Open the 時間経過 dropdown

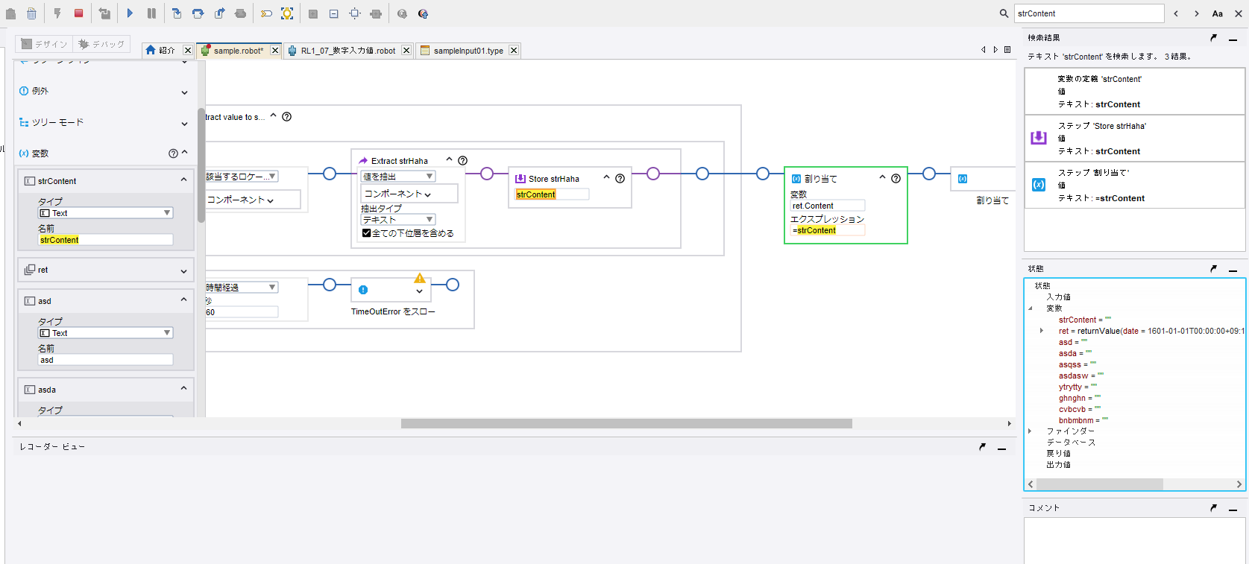coord(241,287)
